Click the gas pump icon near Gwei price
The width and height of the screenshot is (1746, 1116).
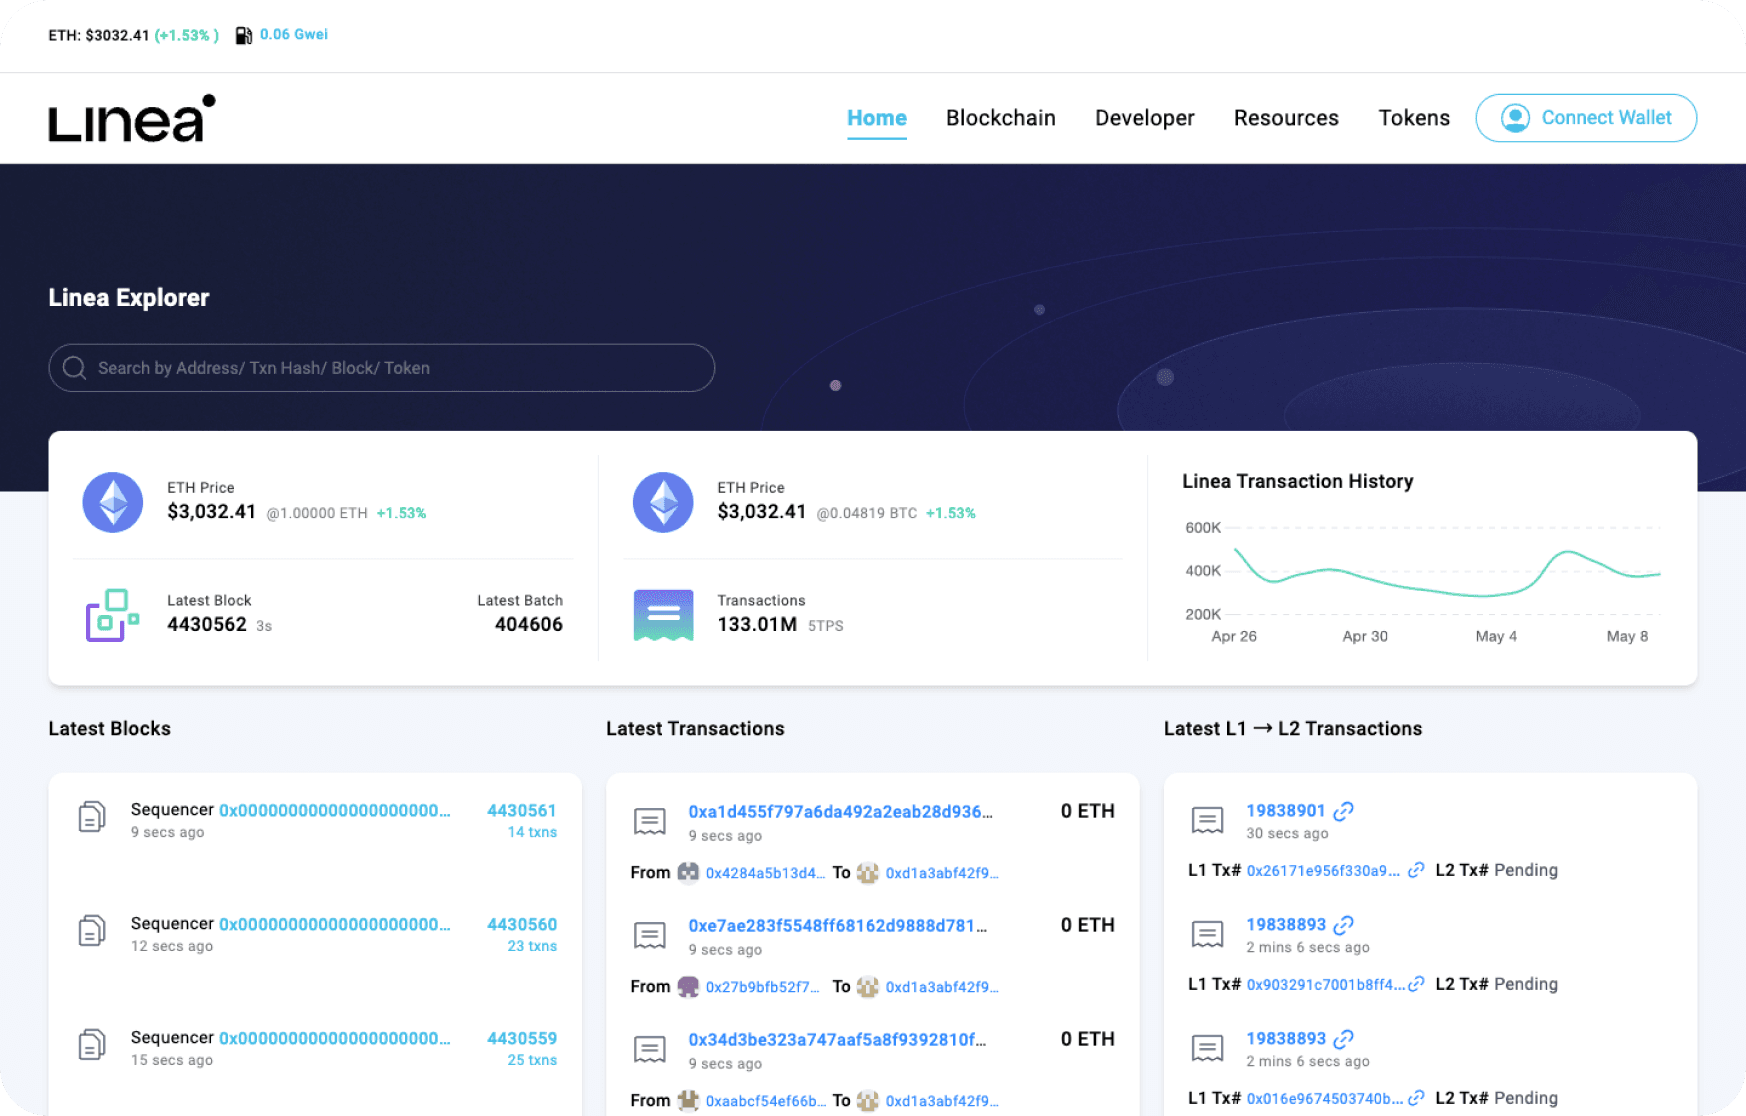click(242, 34)
